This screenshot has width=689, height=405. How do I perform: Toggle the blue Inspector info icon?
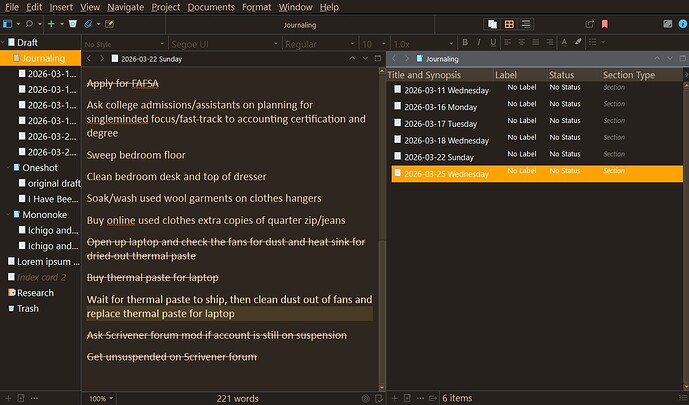(682, 24)
